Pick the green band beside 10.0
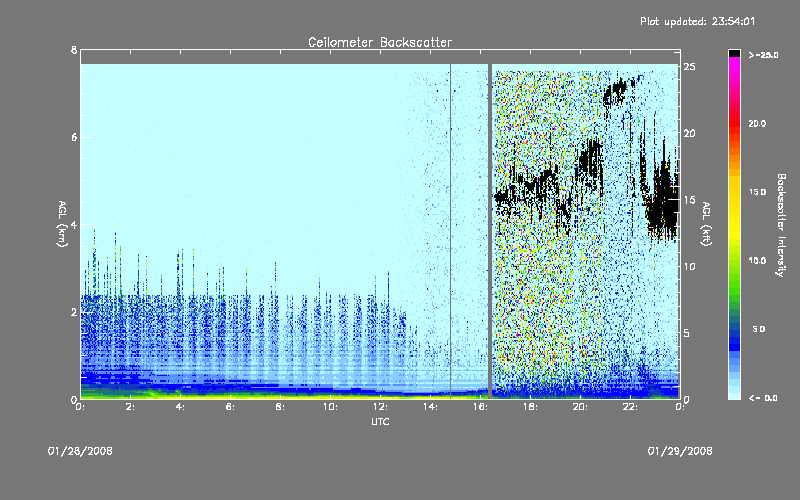 coord(734,265)
